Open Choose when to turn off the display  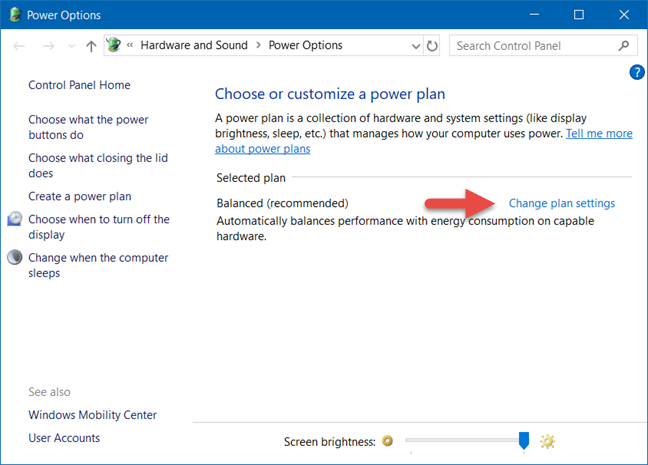tap(99, 227)
